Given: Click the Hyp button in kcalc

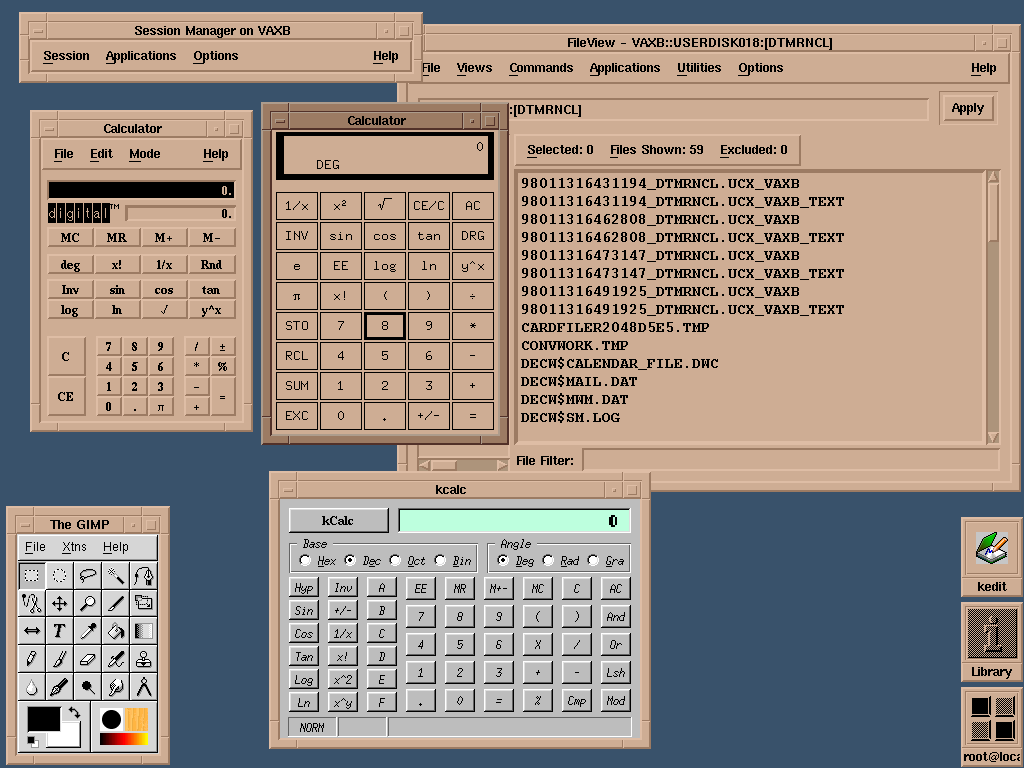Looking at the screenshot, I should coord(304,588).
